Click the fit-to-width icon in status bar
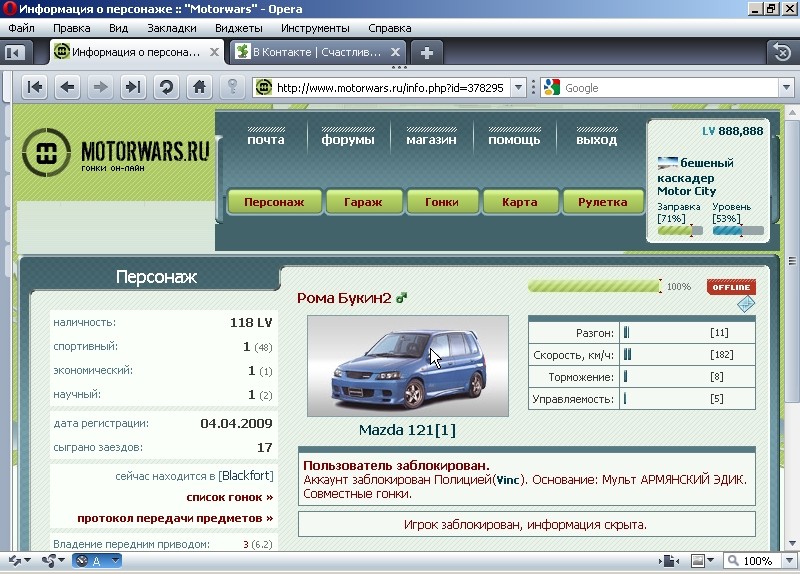Screen dimensions: 800x574 669,561
